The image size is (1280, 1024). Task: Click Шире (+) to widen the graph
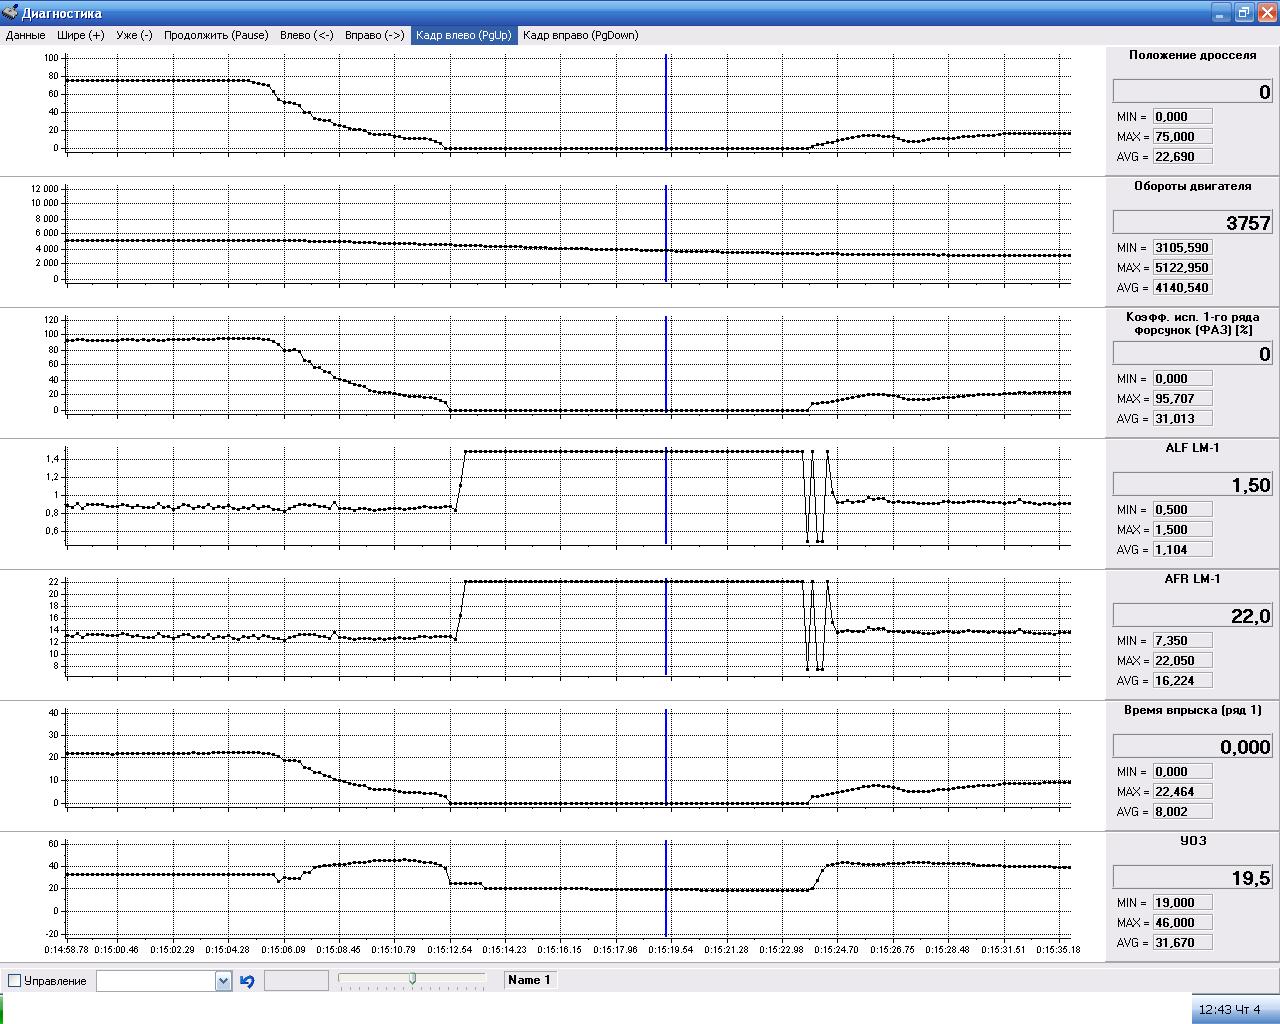click(81, 35)
